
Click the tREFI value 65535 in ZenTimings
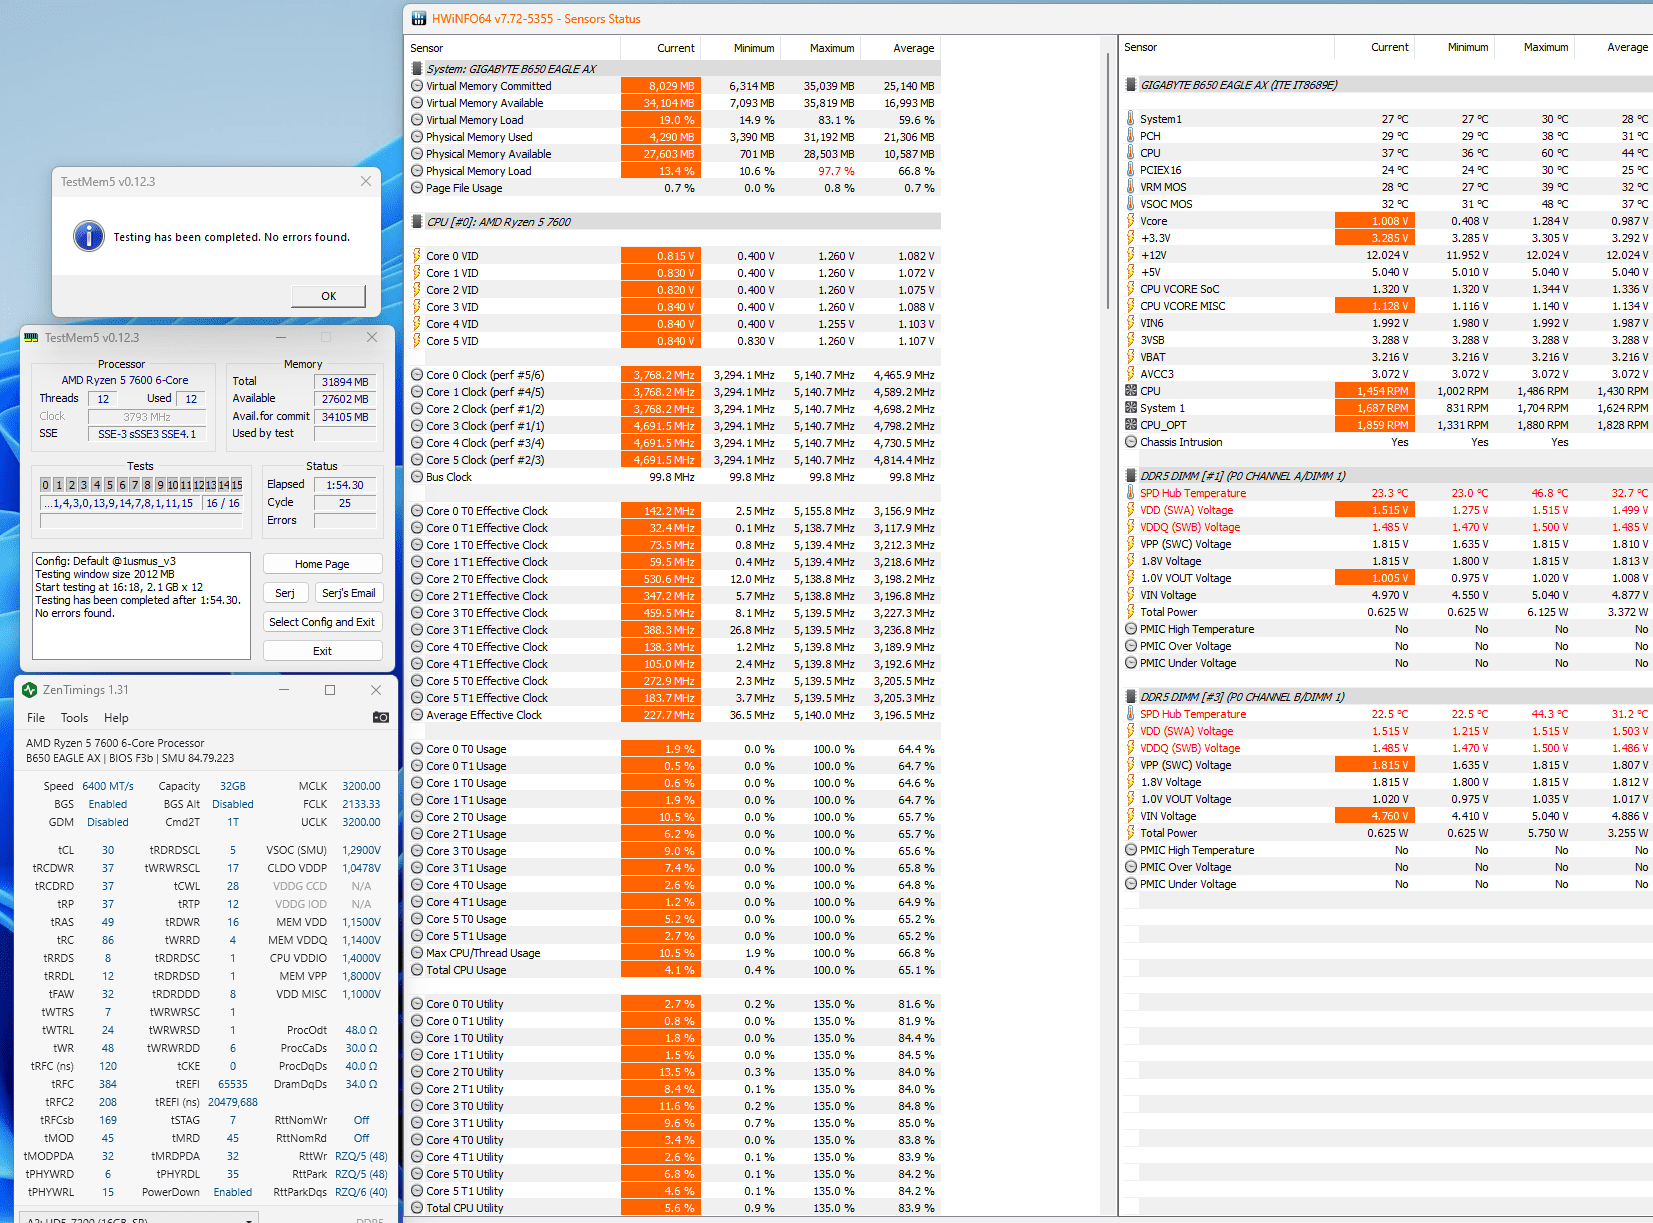pos(233,1084)
